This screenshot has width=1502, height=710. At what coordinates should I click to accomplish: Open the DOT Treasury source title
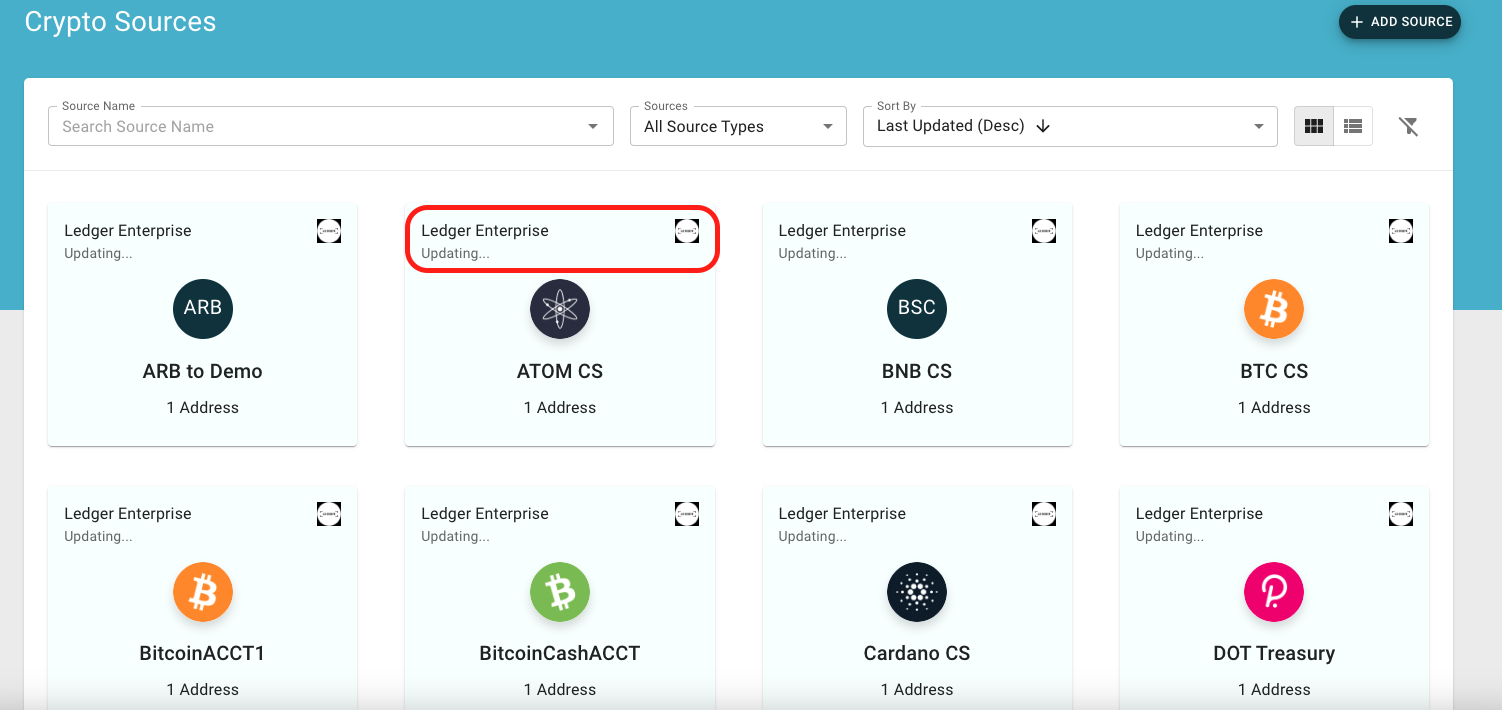(1274, 653)
